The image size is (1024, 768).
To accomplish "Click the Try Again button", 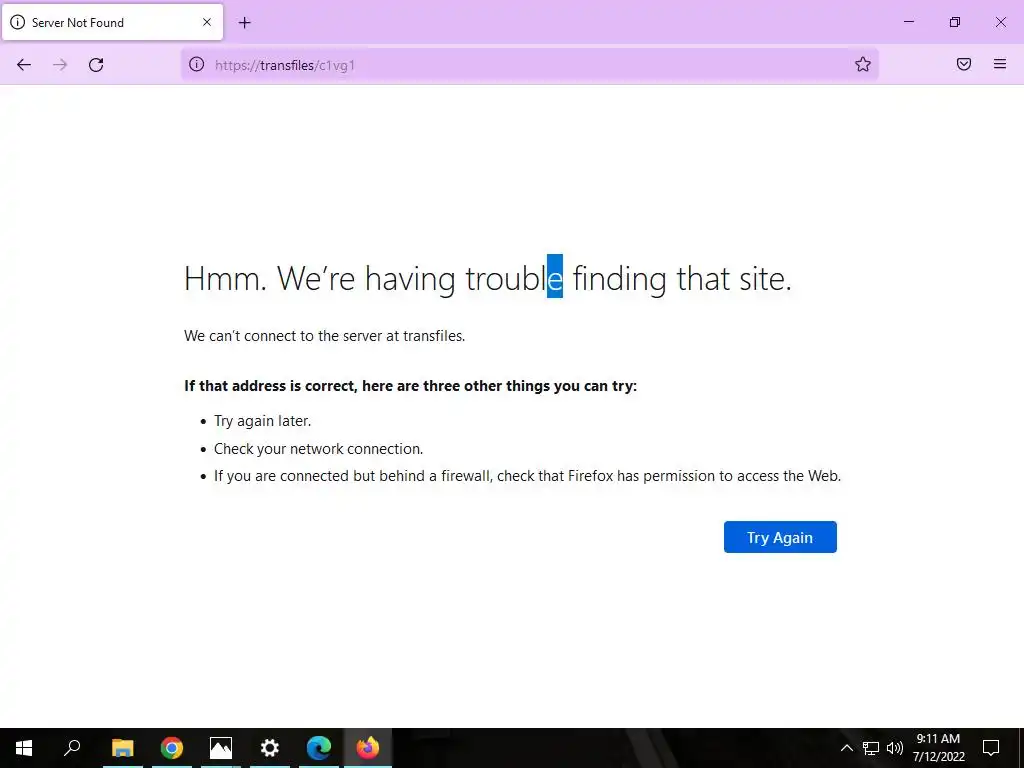I will click(x=780, y=537).
